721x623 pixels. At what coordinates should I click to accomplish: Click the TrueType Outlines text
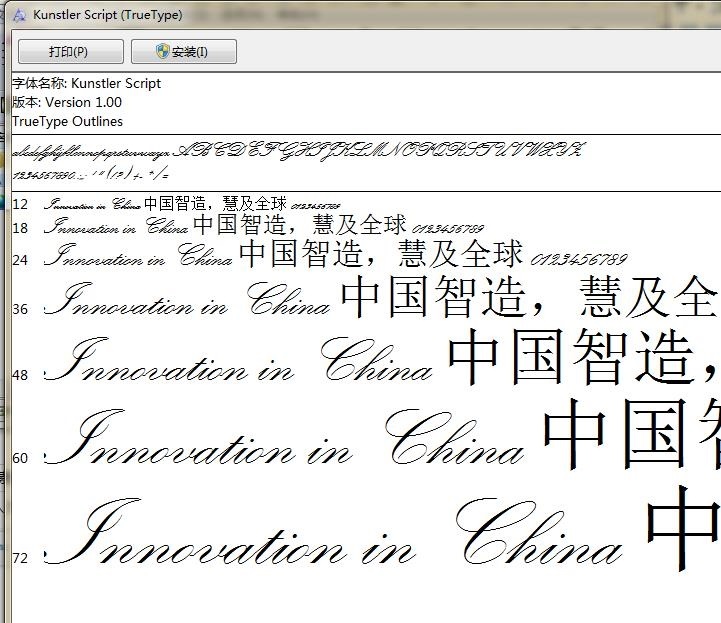point(68,121)
